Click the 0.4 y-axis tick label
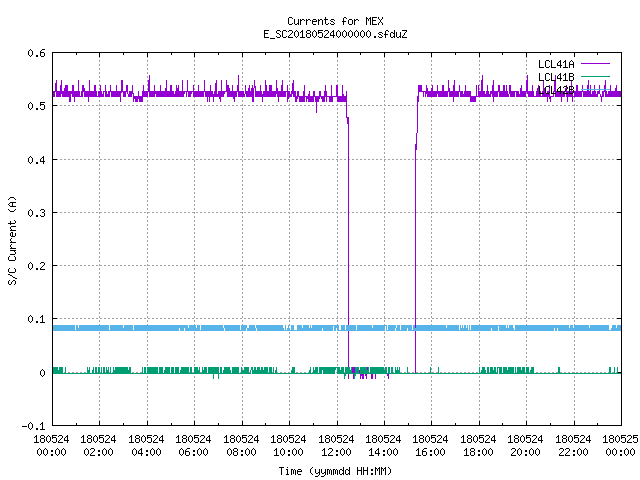 (36, 160)
